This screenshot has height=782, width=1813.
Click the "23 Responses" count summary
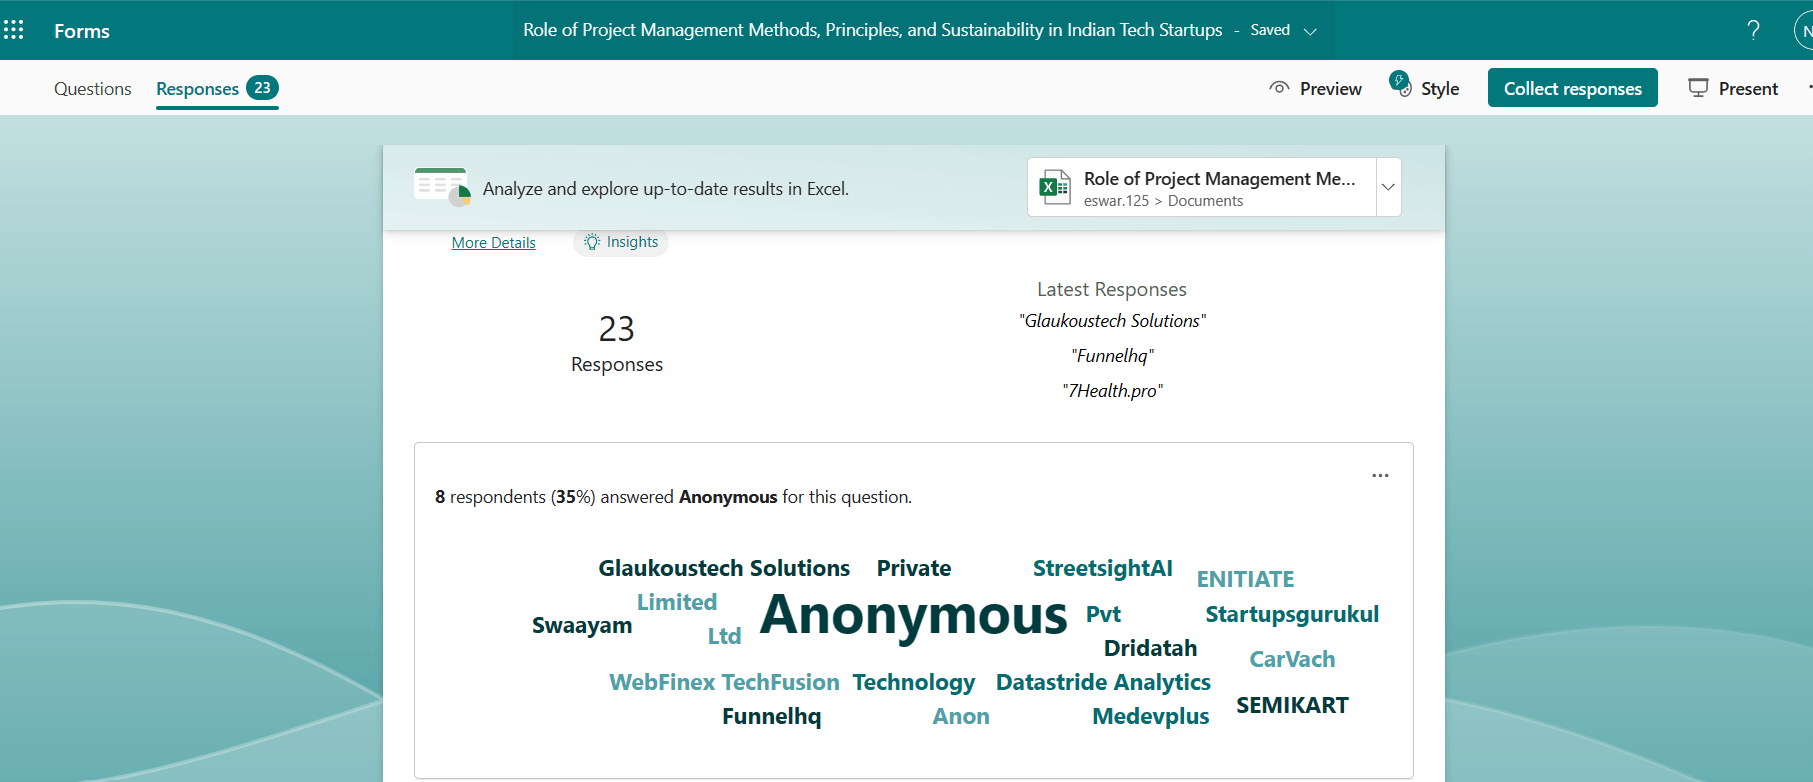click(x=617, y=343)
